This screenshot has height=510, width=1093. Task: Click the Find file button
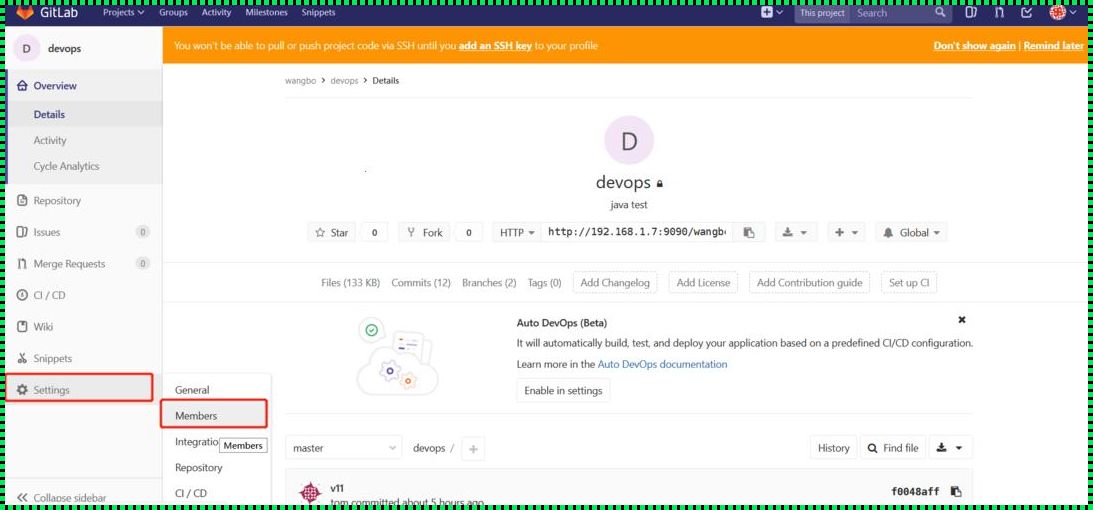pyautogui.click(x=893, y=448)
